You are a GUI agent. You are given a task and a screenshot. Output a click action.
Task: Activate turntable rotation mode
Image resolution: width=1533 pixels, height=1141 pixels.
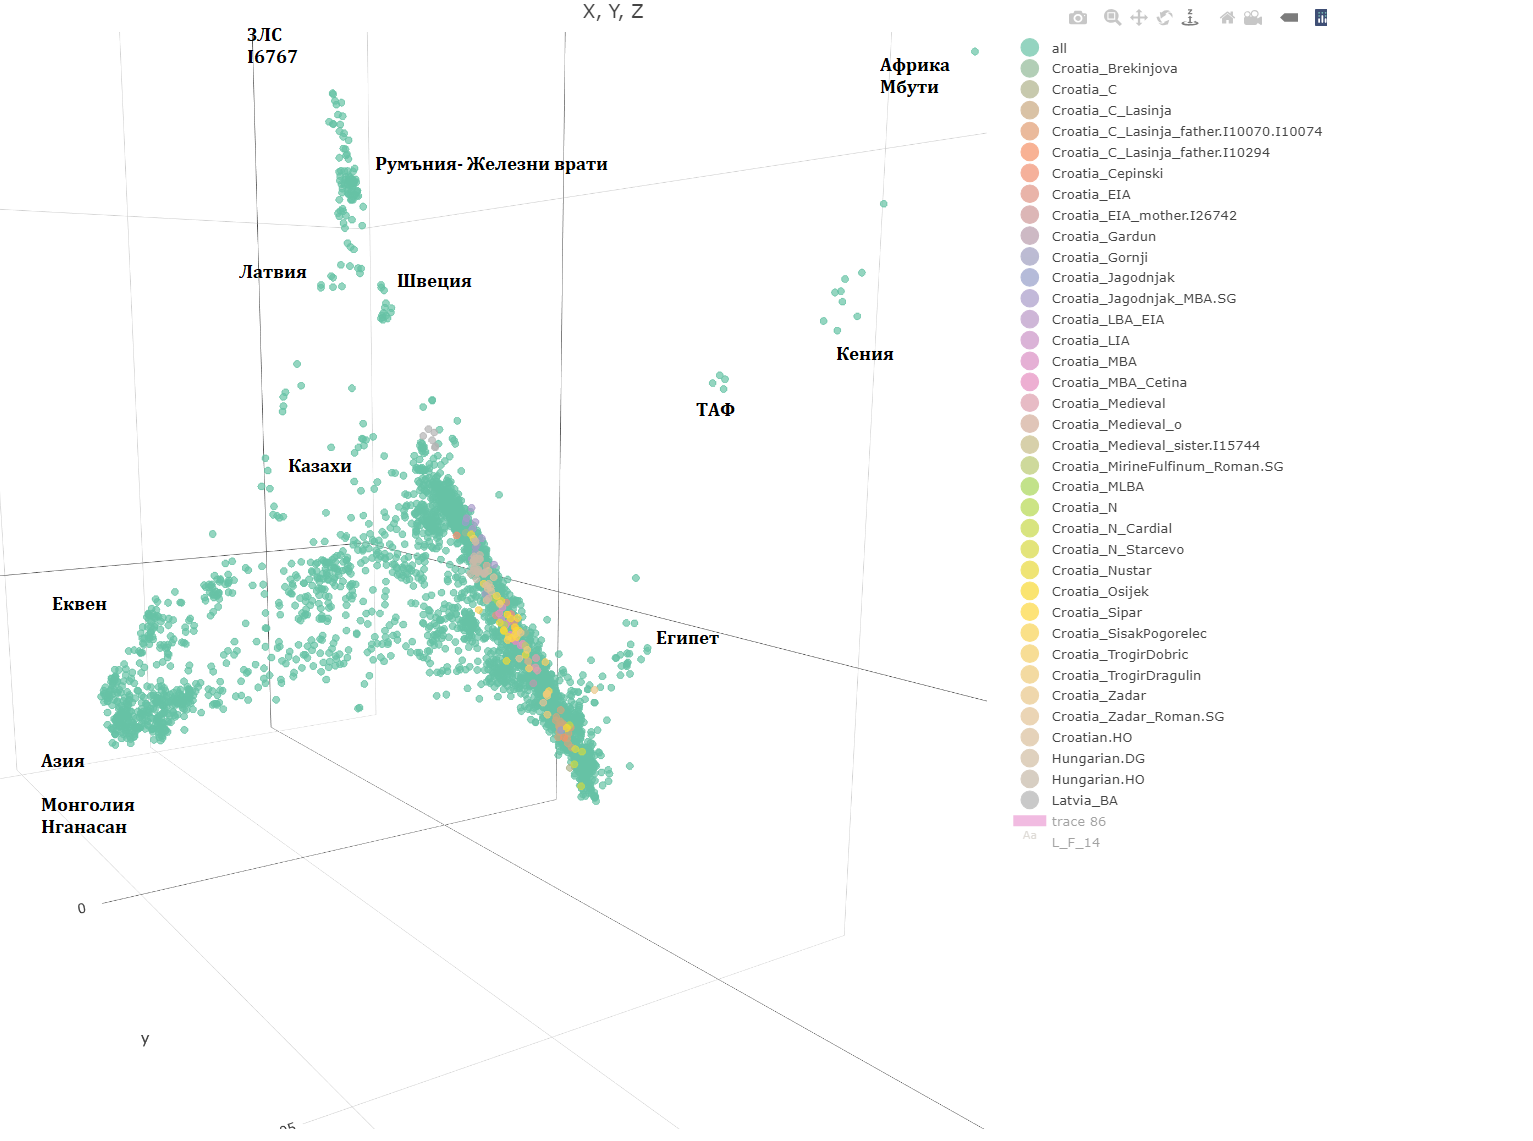click(1190, 18)
